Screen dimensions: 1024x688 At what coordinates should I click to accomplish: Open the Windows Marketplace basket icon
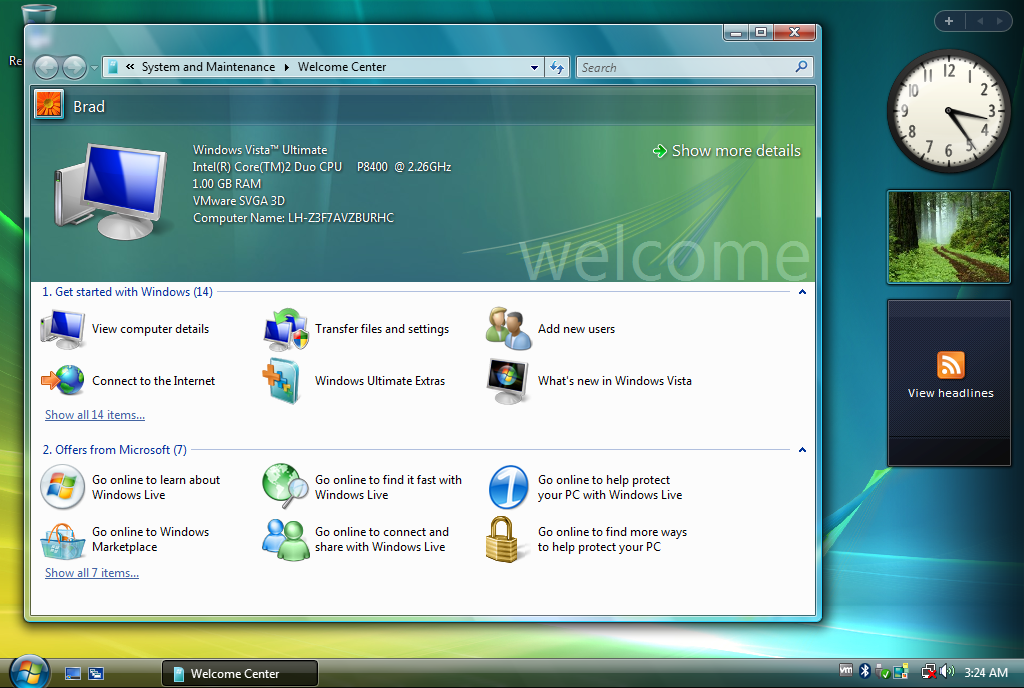tap(62, 541)
